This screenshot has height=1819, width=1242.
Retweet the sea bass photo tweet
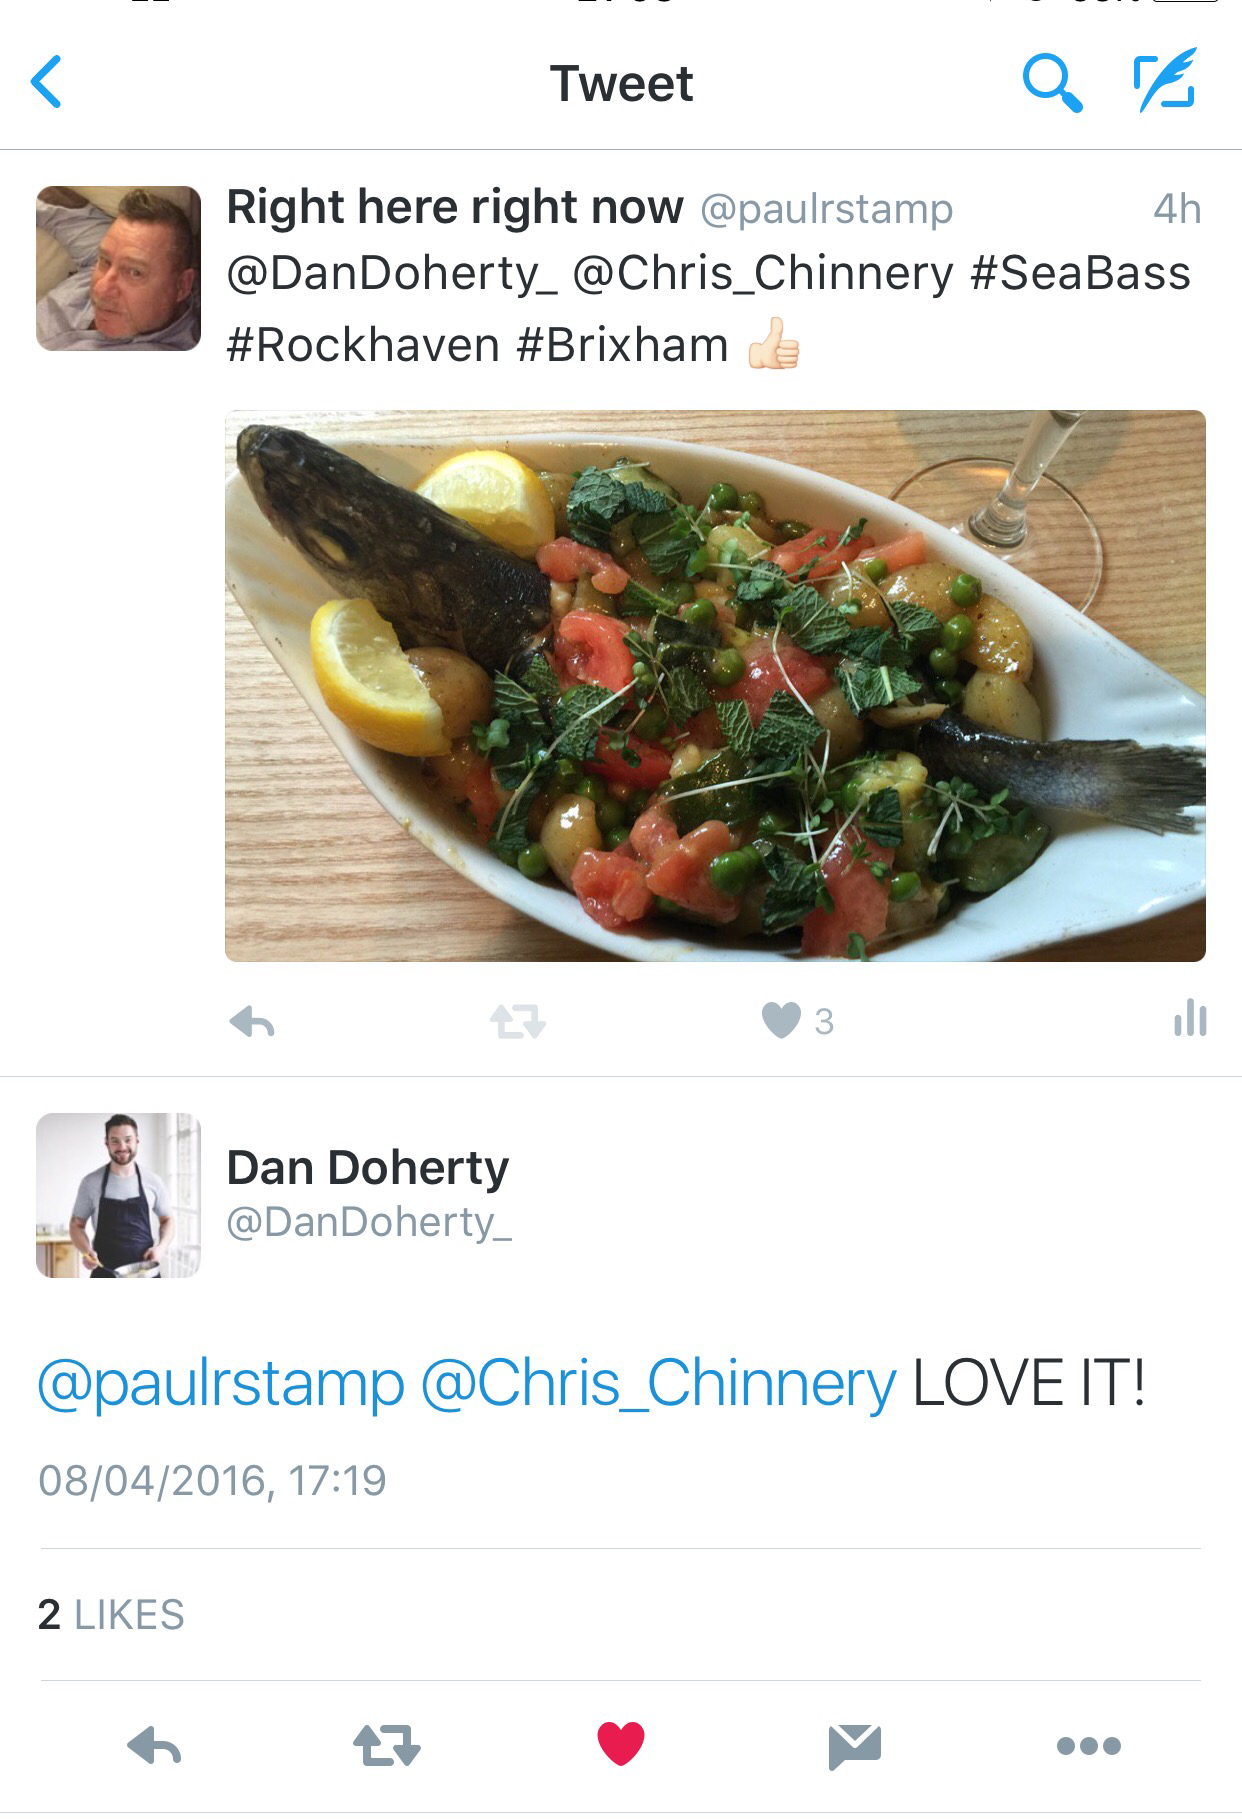518,1022
